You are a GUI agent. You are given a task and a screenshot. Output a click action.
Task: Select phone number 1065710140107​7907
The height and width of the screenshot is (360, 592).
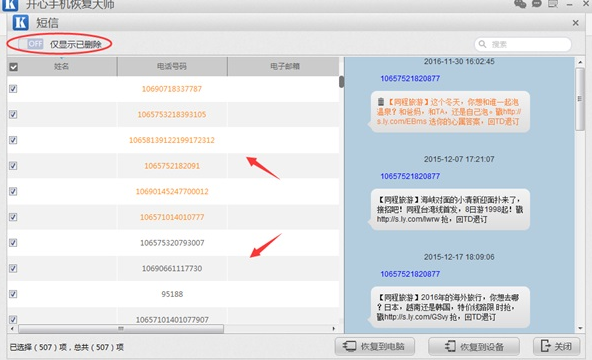(x=172, y=320)
